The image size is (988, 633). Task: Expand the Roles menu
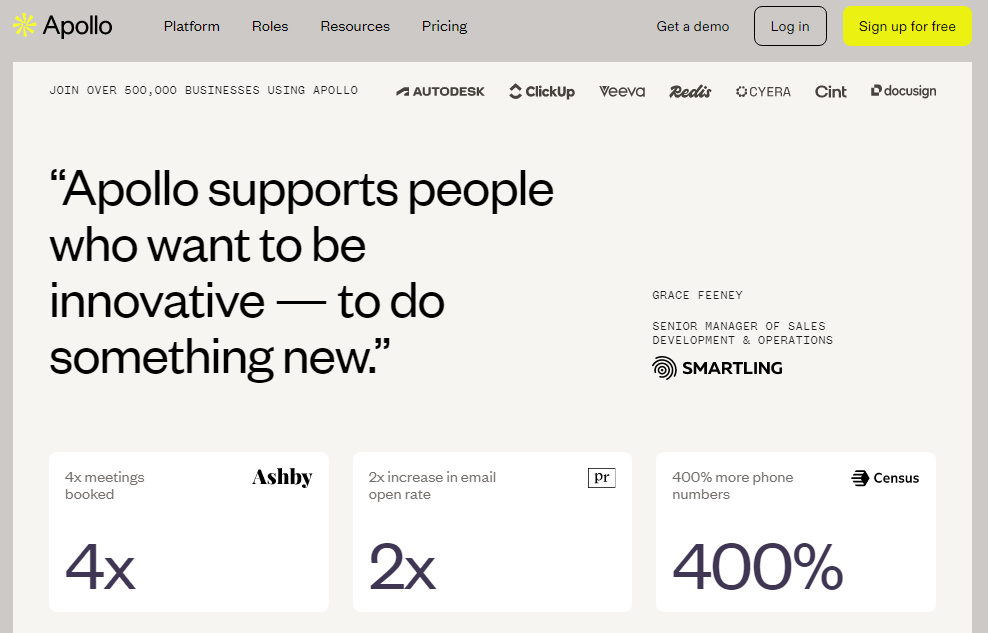point(270,26)
